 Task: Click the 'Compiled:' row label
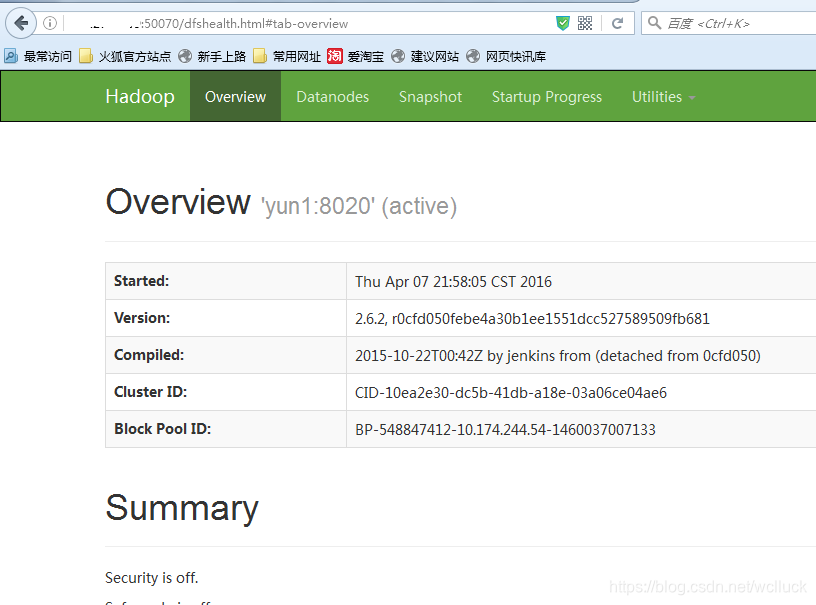coord(149,355)
